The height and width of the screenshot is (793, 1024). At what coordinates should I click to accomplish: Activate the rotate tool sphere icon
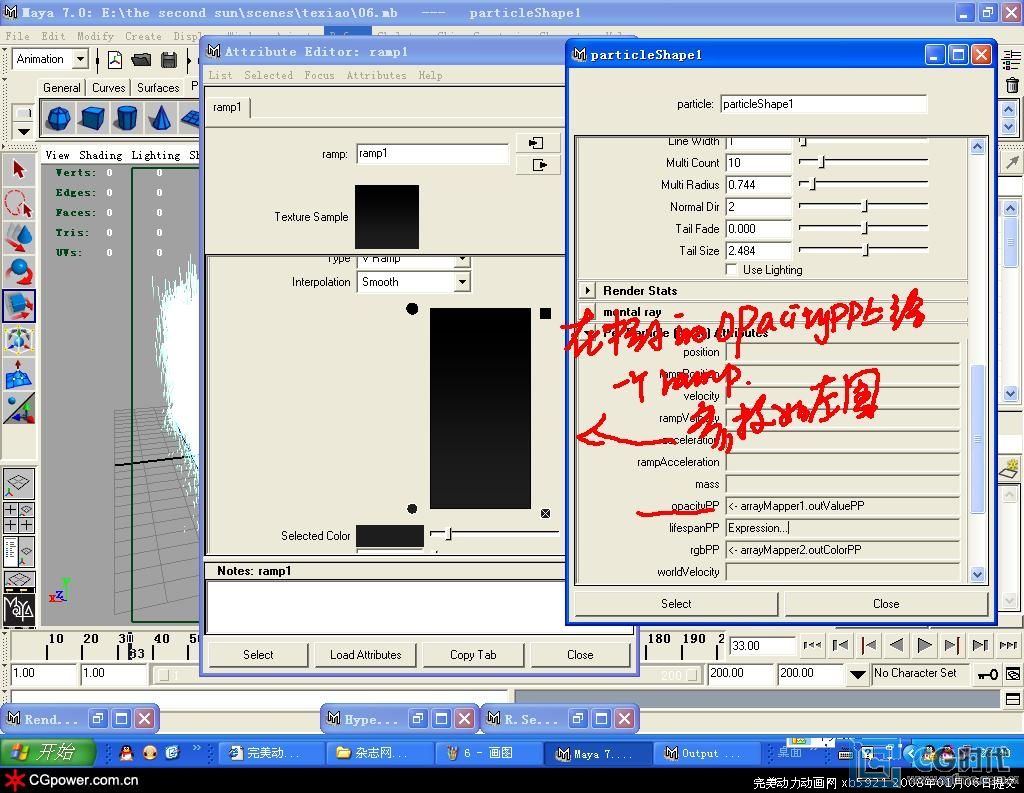click(x=18, y=272)
